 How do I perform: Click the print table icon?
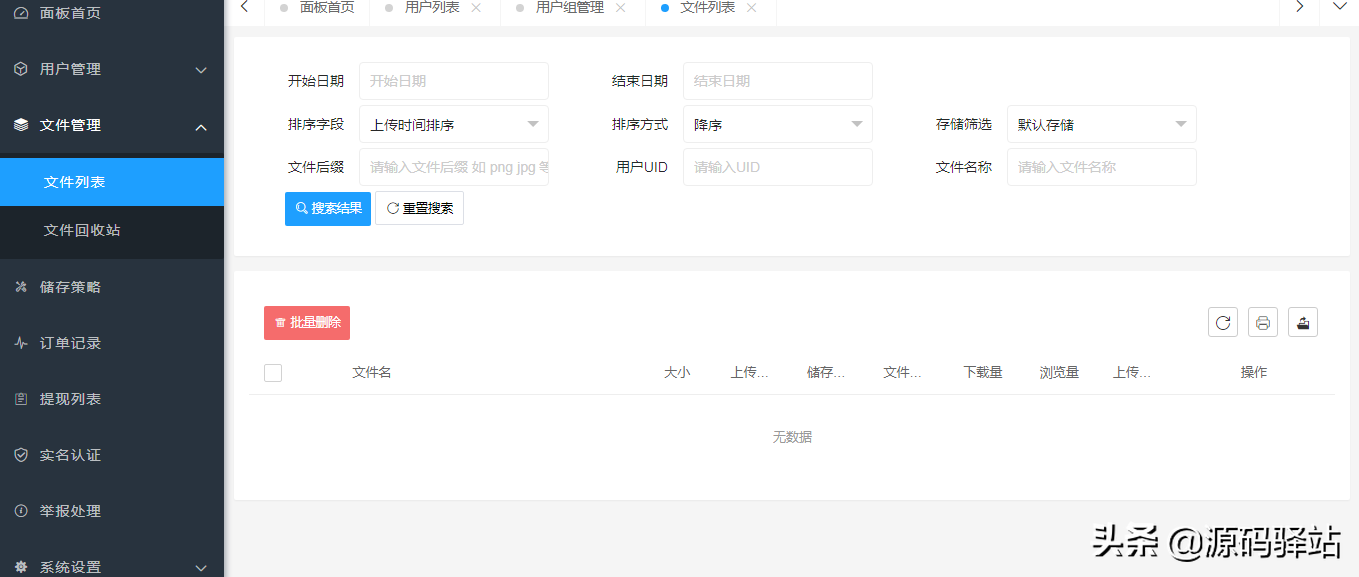pyautogui.click(x=1262, y=322)
